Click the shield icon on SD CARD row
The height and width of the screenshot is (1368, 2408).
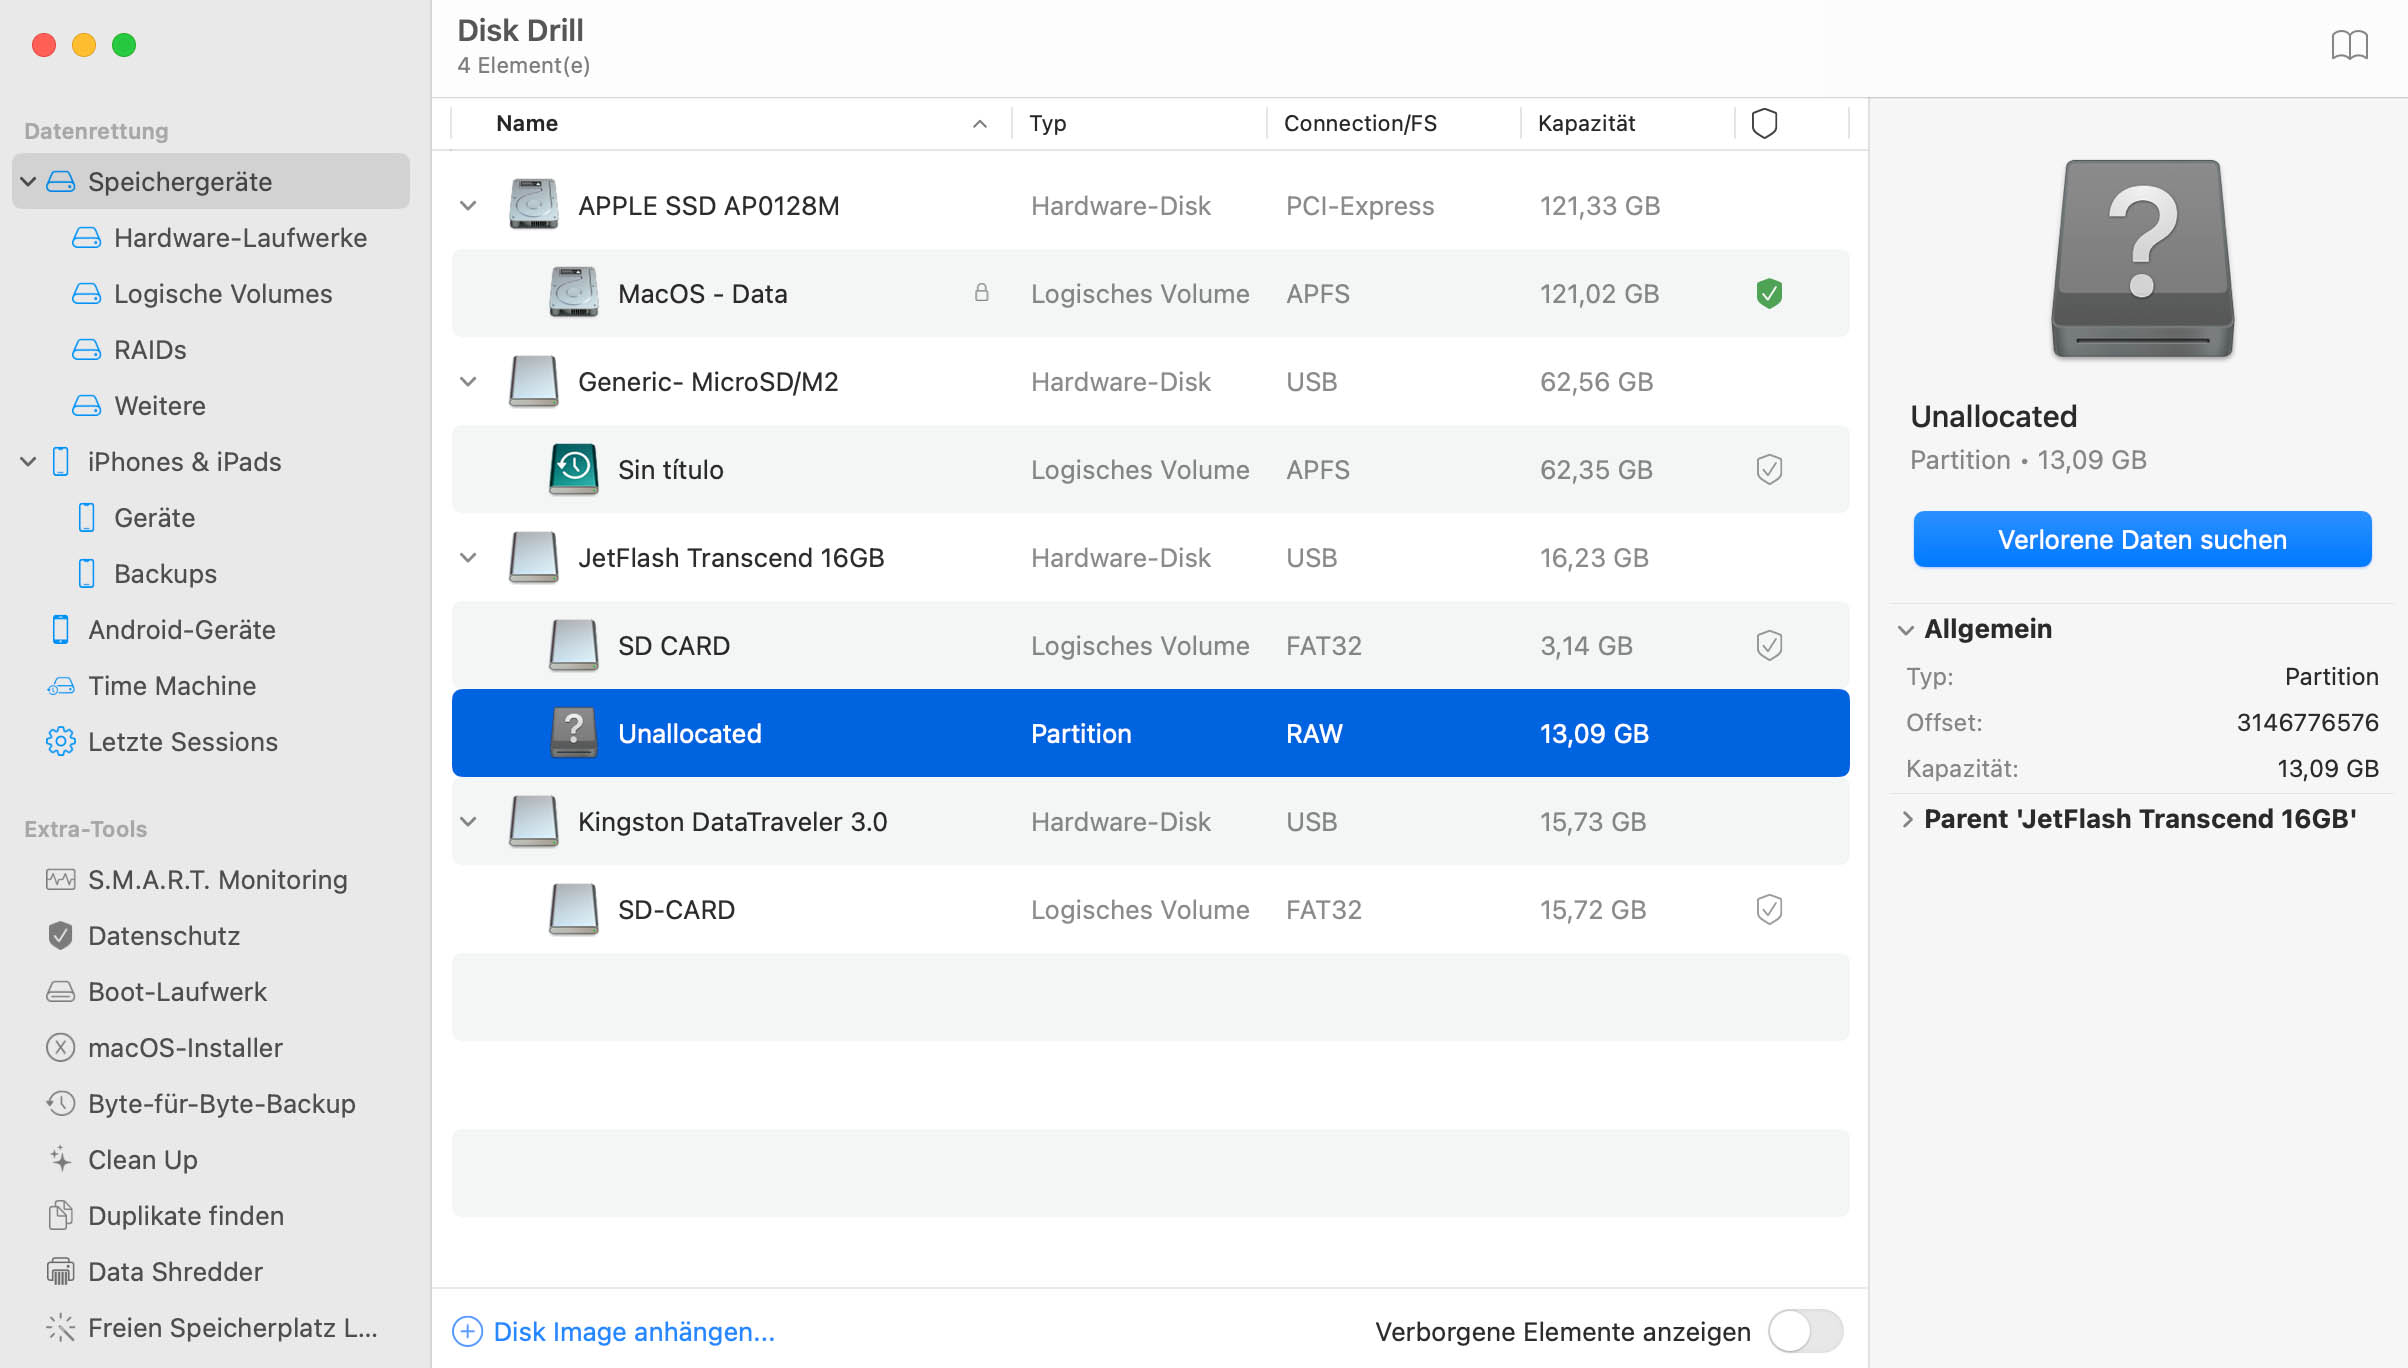(x=1769, y=646)
